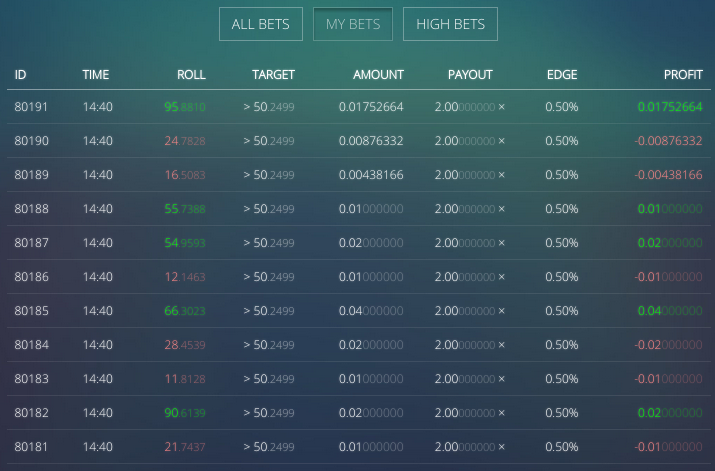
Task: Click bet ID 80182
Action: pyautogui.click(x=31, y=413)
